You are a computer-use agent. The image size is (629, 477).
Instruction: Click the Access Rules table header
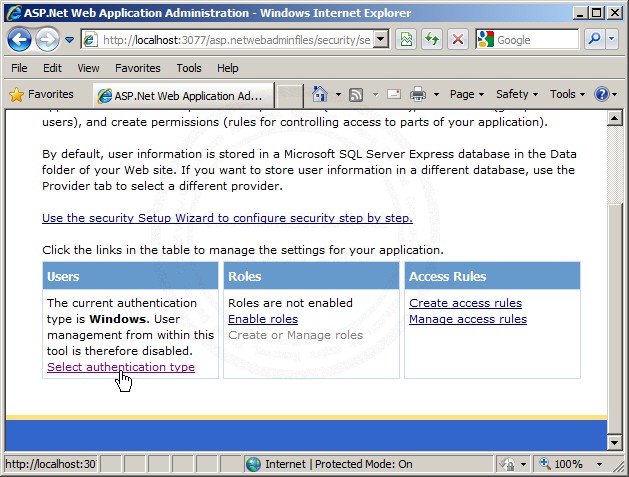coord(493,276)
